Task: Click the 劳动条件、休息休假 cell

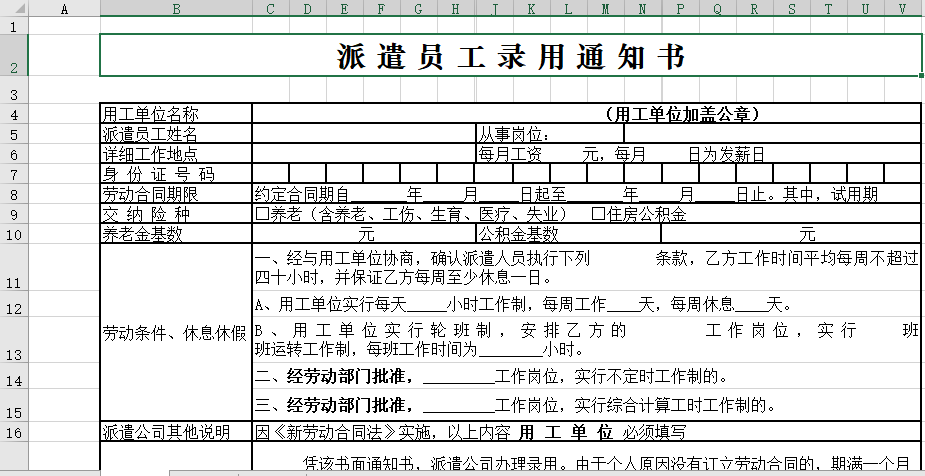Action: (176, 332)
